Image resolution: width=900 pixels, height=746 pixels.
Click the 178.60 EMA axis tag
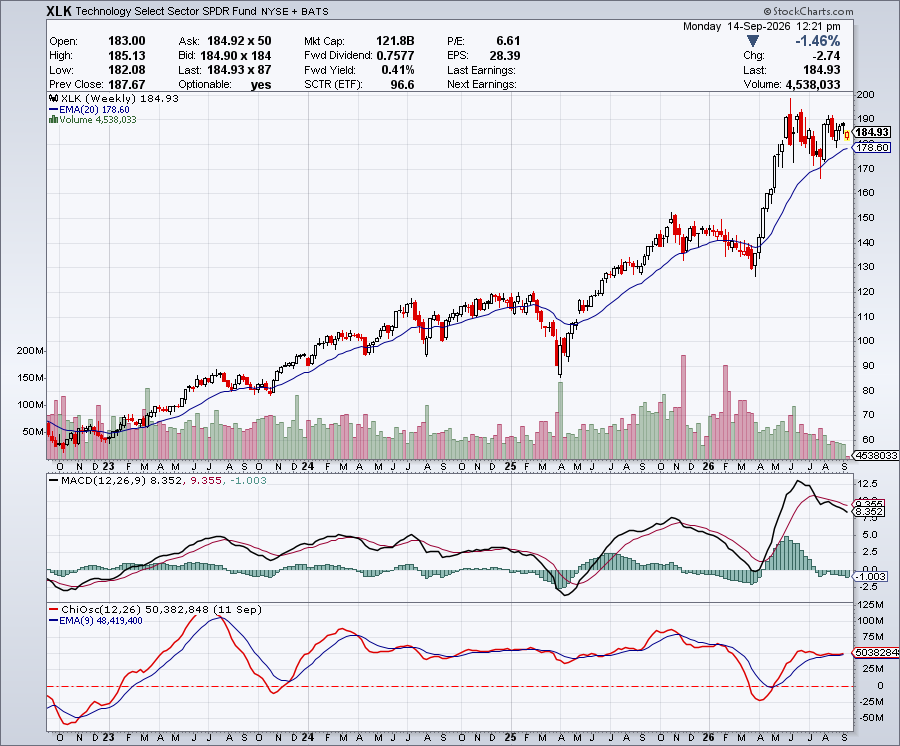pos(872,147)
